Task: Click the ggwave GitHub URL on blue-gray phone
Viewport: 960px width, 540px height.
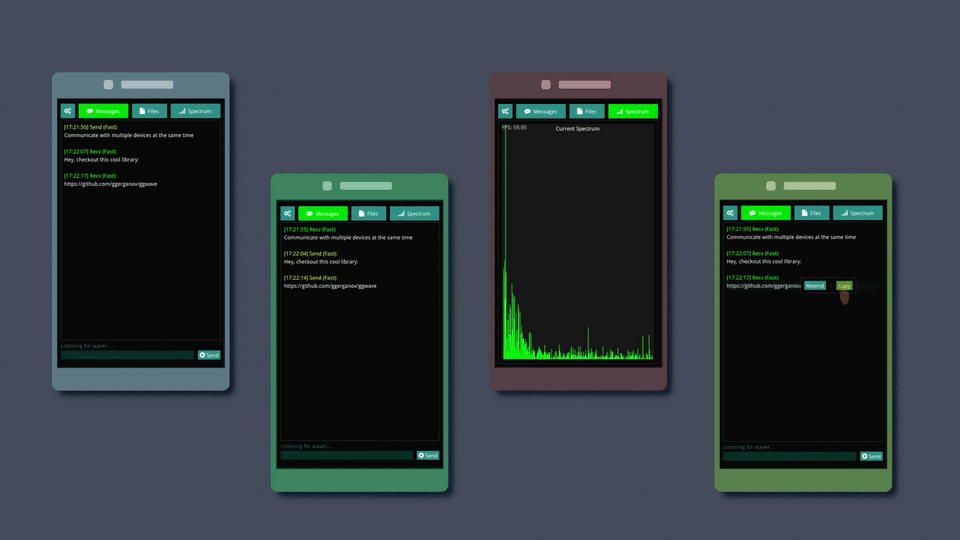Action: click(x=111, y=184)
